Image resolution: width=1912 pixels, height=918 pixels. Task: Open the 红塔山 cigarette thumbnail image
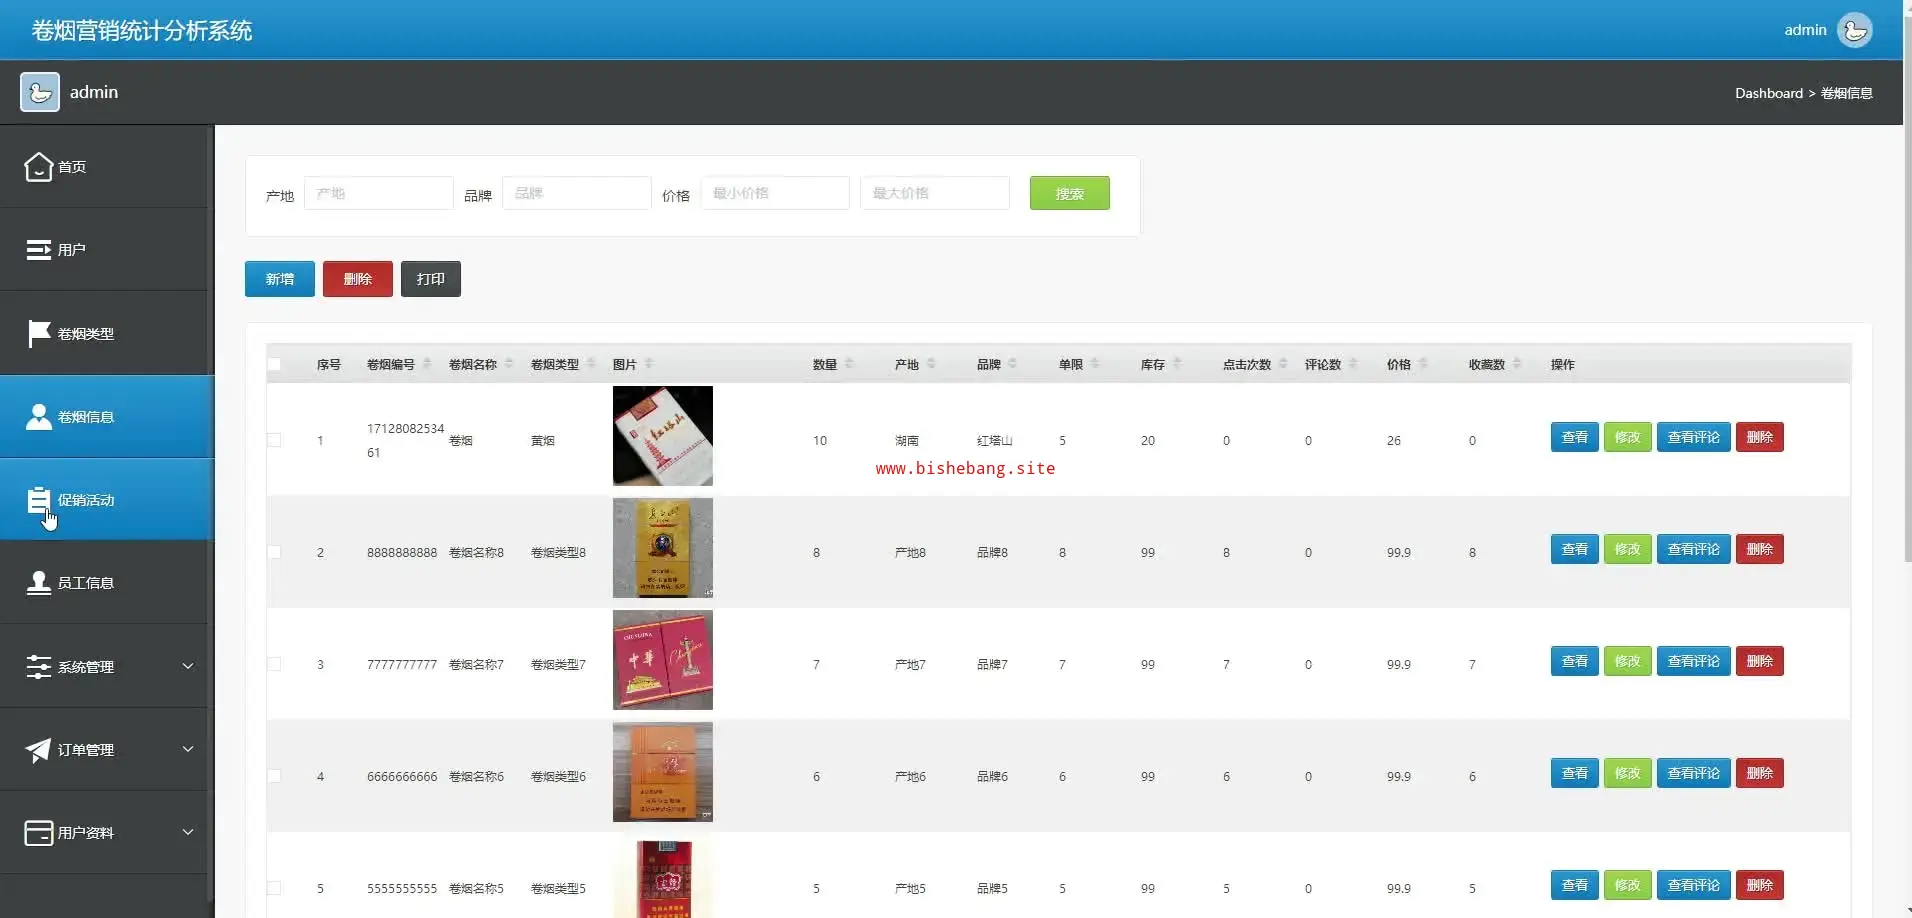point(663,436)
